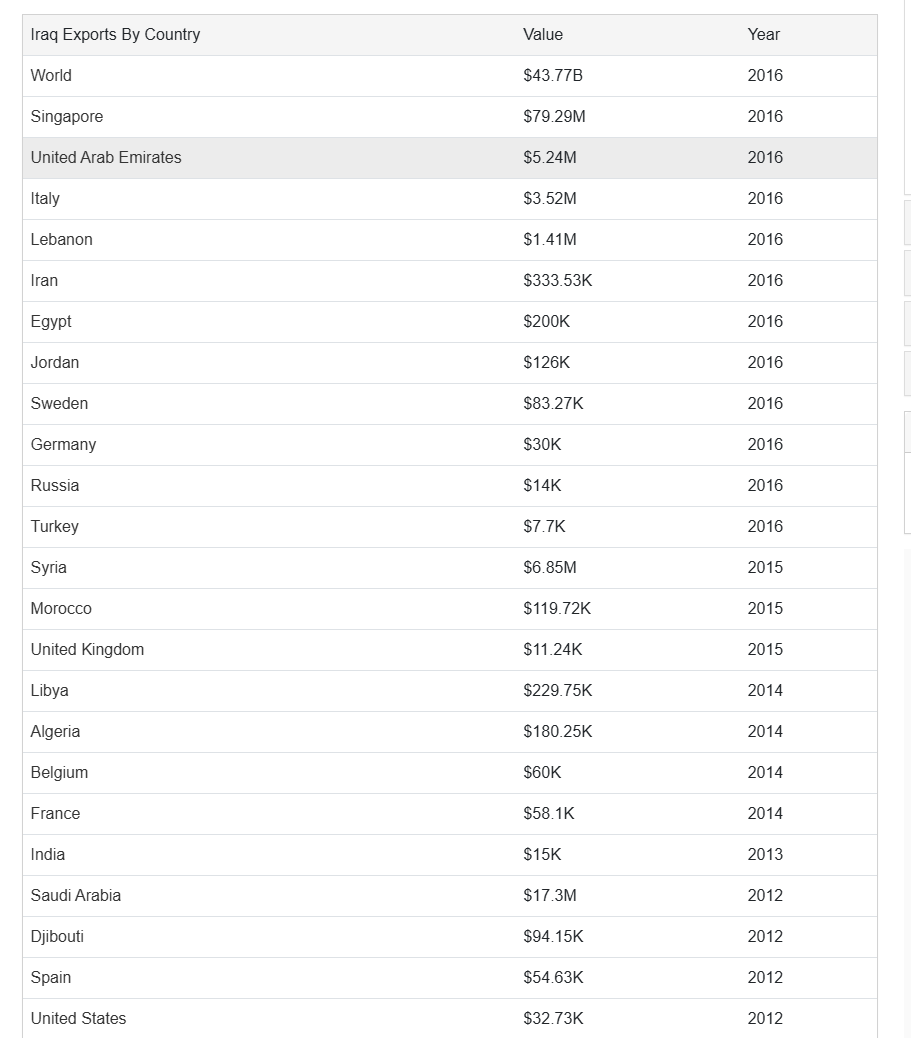Click Djibouti's $94.15K value cell
Viewport: 911px width, 1038px height.
553,937
